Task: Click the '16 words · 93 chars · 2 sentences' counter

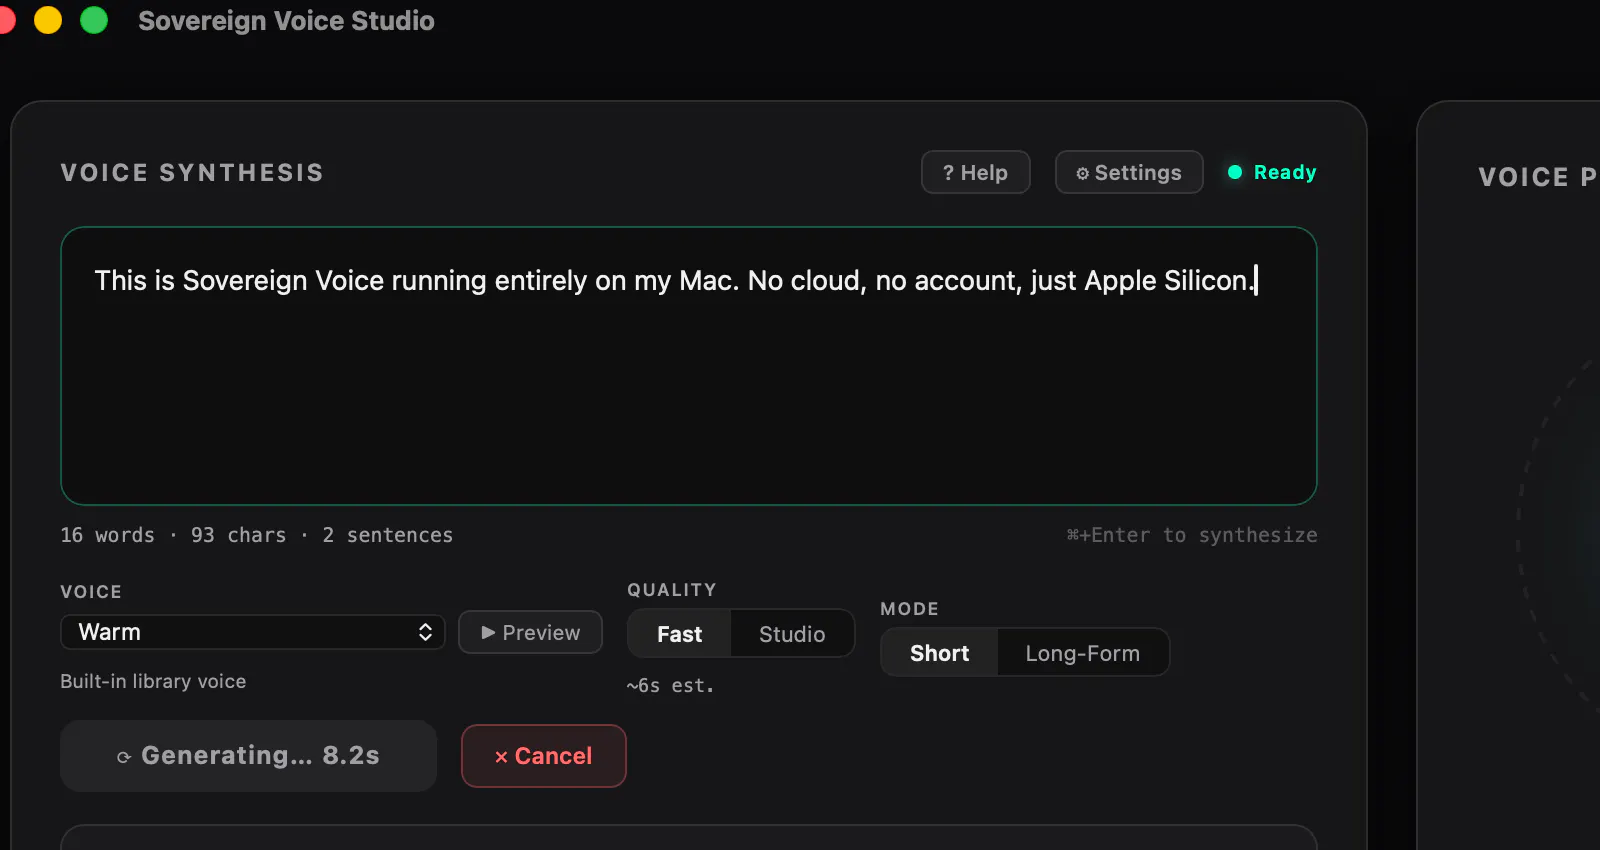Action: pyautogui.click(x=257, y=535)
